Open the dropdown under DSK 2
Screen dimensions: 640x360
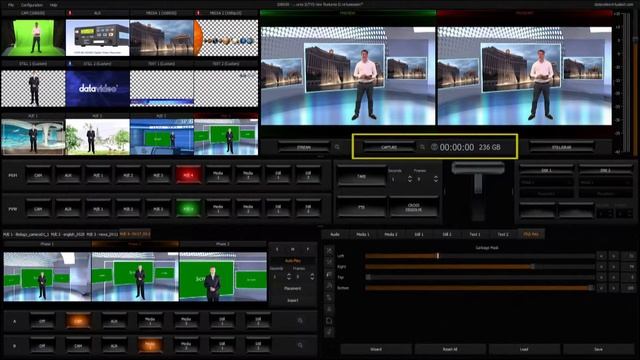(605, 182)
